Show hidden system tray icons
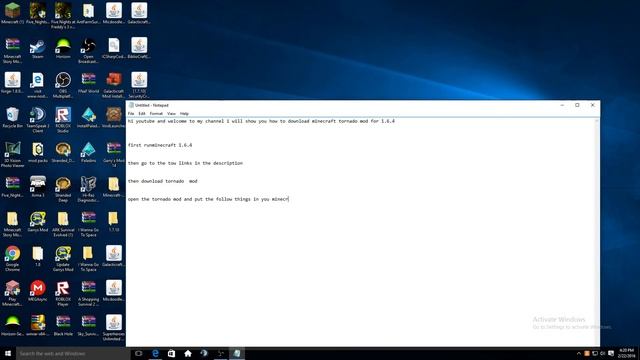 (578, 353)
